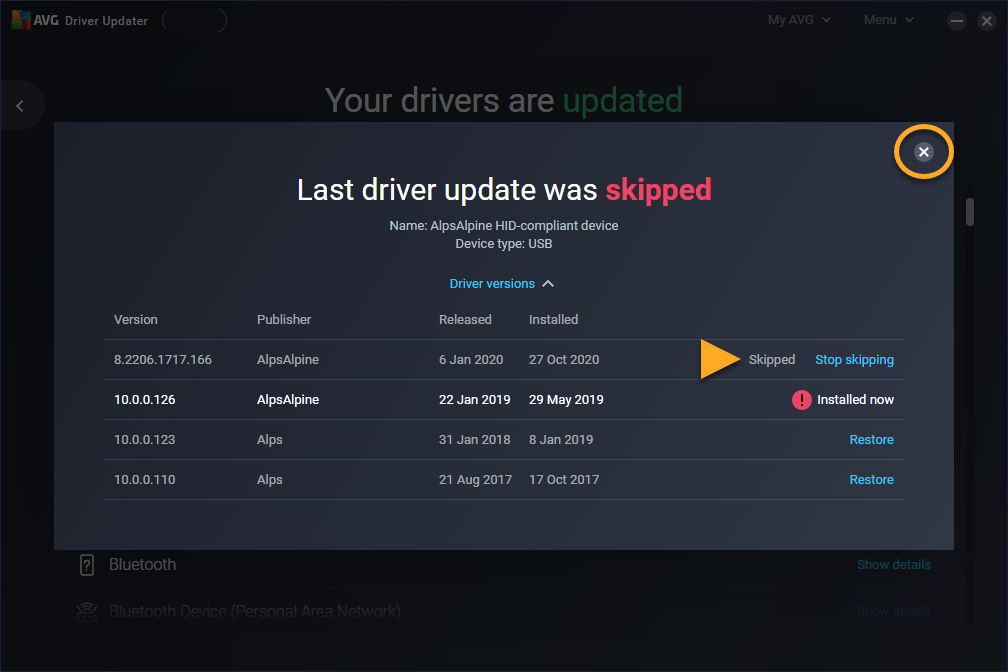This screenshot has height=672, width=1008.
Task: Restore driver version 10.0.0.123
Action: [871, 439]
